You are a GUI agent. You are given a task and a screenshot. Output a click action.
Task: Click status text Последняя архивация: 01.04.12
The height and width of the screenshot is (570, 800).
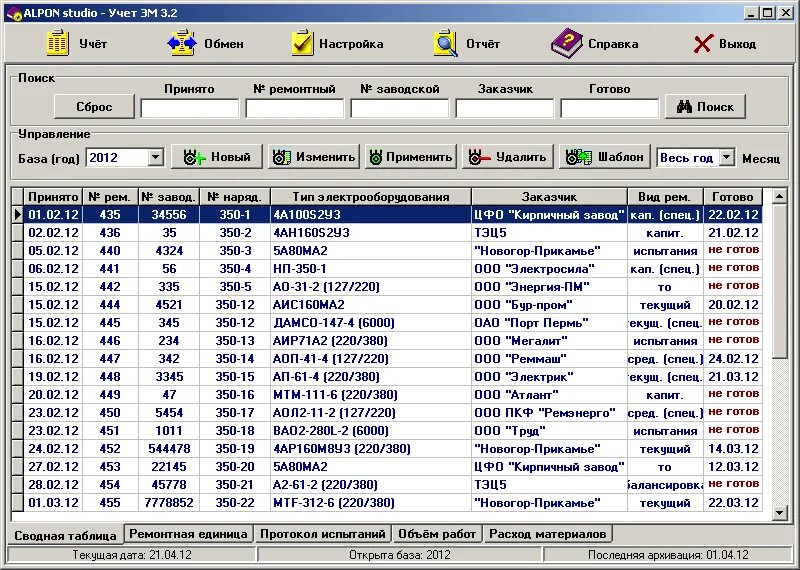pyautogui.click(x=668, y=555)
